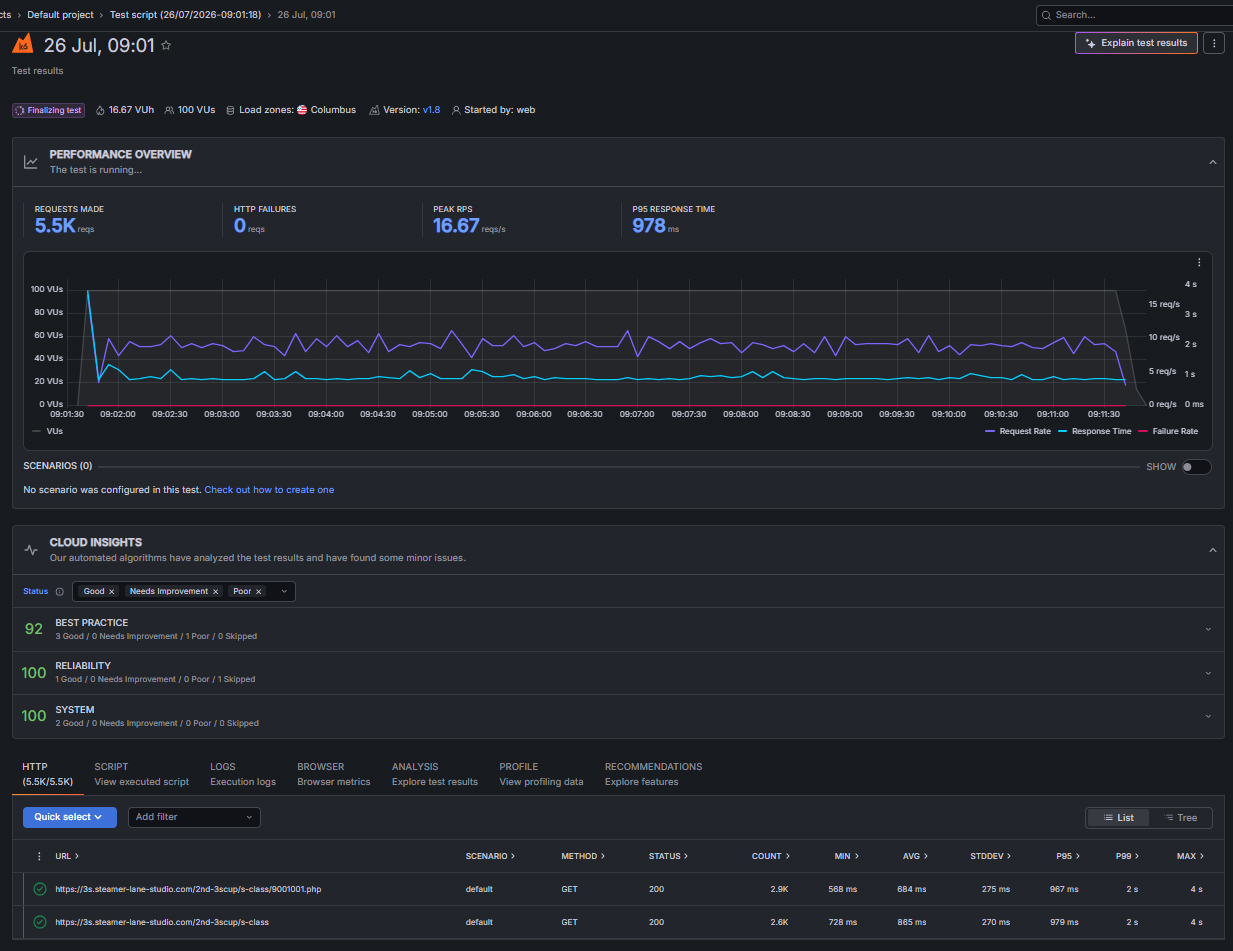Click the Status info icon
1233x951 pixels.
click(x=60, y=592)
